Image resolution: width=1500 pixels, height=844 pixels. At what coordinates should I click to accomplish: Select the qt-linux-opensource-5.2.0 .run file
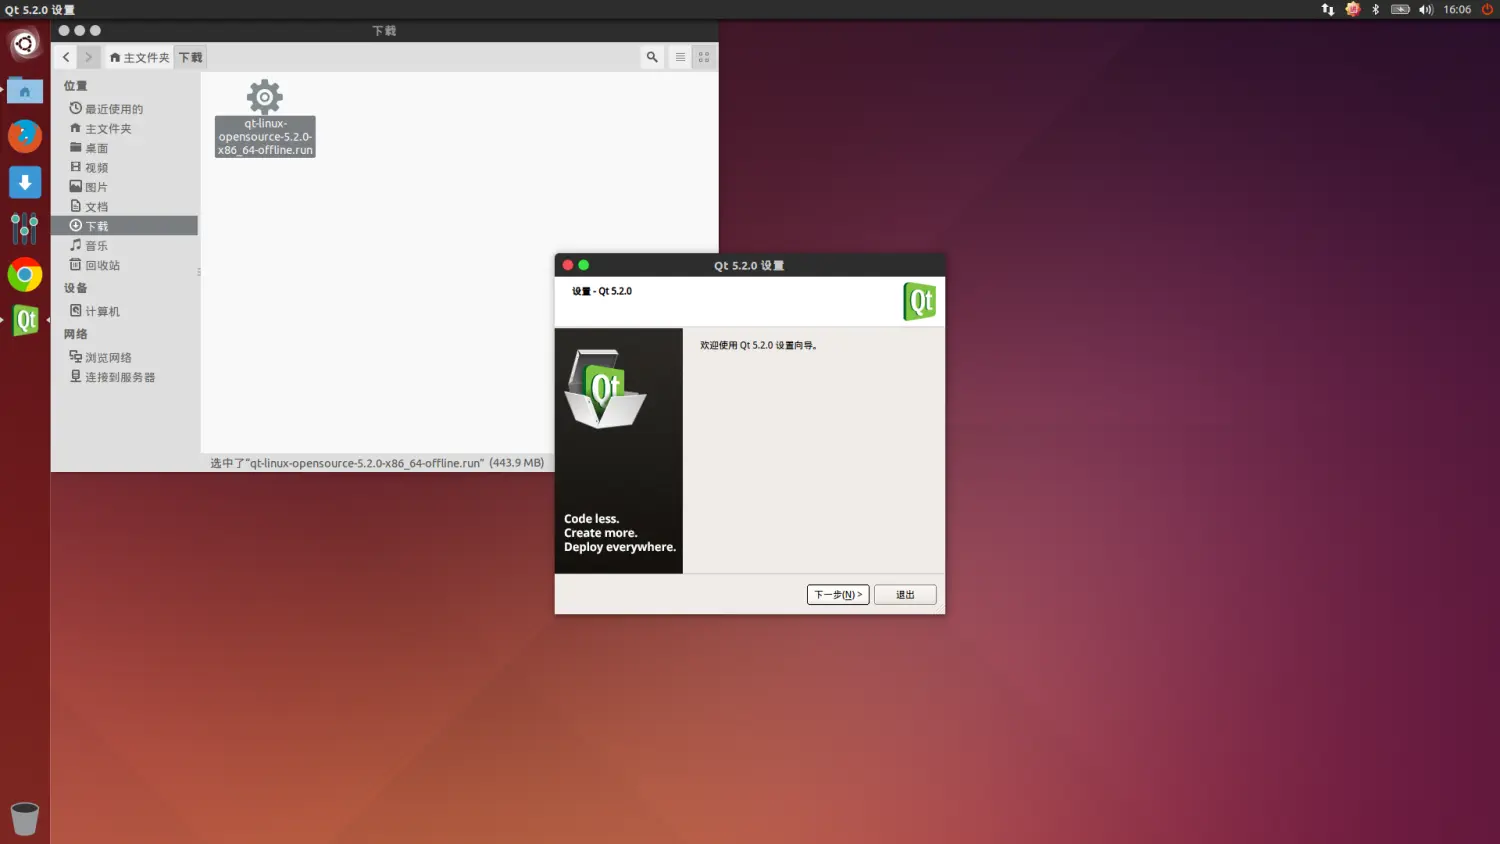(265, 118)
